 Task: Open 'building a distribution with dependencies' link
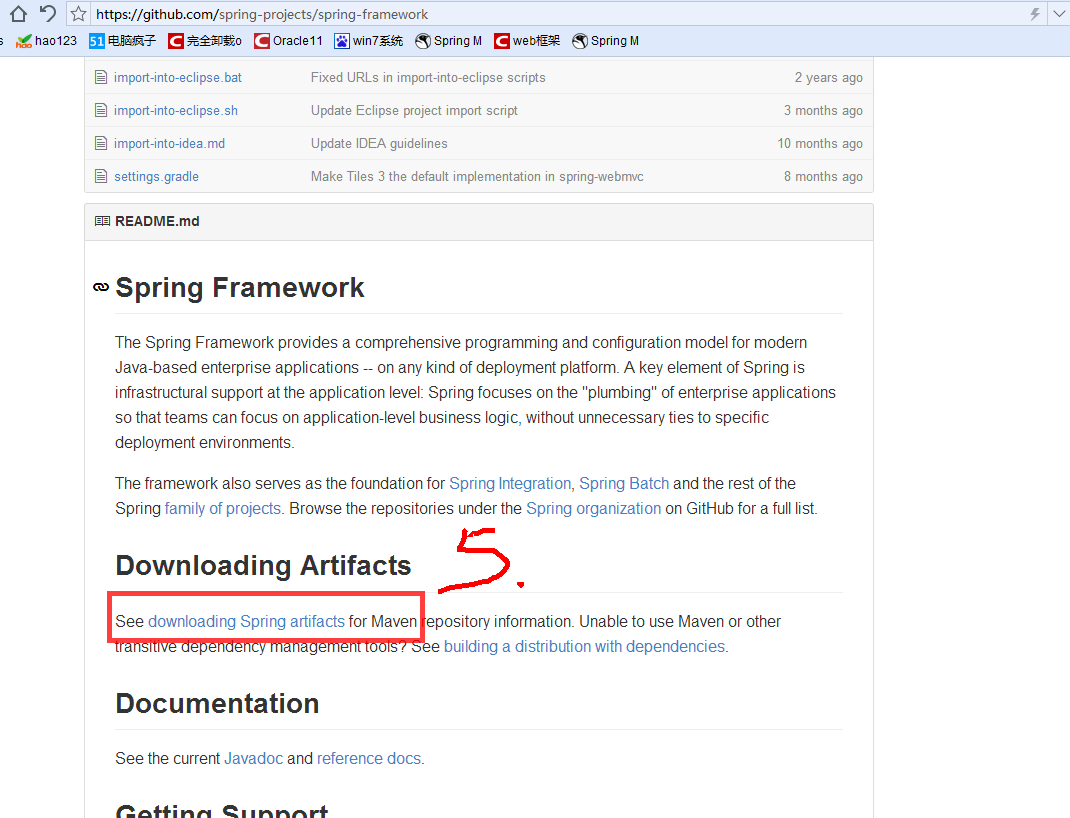584,647
